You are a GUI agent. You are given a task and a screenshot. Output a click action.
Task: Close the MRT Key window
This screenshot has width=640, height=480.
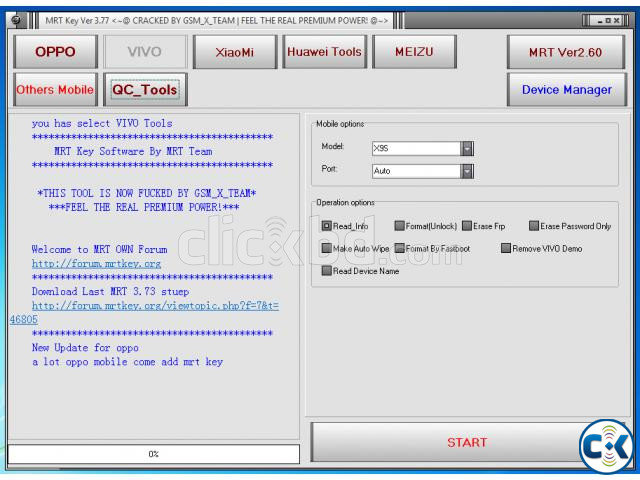point(616,20)
